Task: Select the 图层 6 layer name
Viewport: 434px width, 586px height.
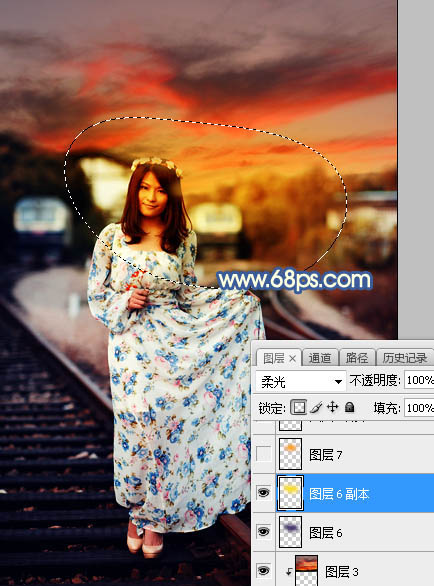Action: point(325,533)
